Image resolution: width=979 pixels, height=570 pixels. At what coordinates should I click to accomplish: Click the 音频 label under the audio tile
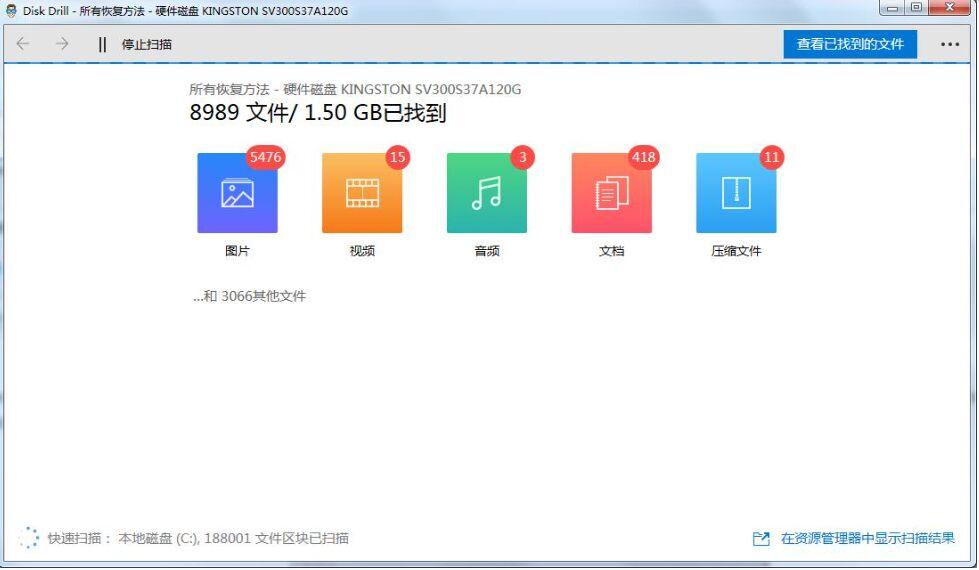pyautogui.click(x=487, y=251)
